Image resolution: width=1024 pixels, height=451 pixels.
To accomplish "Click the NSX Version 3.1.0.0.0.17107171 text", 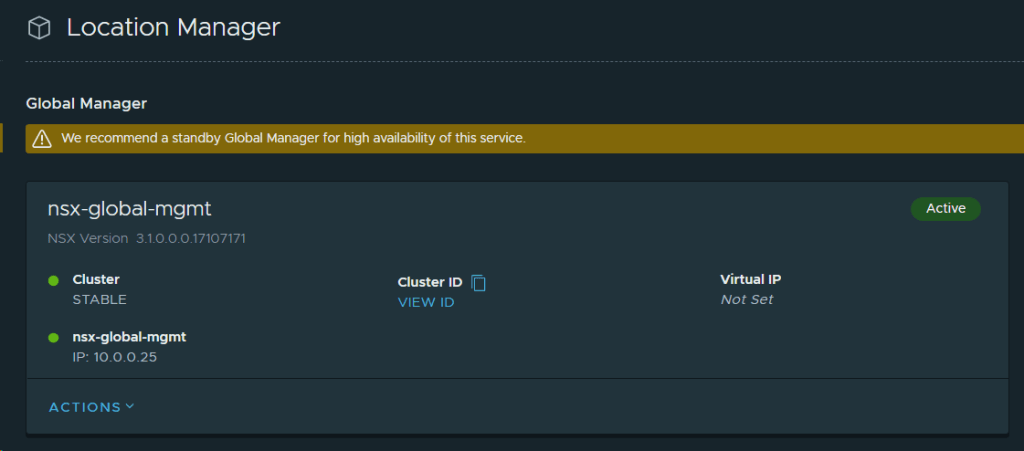I will click(x=147, y=239).
